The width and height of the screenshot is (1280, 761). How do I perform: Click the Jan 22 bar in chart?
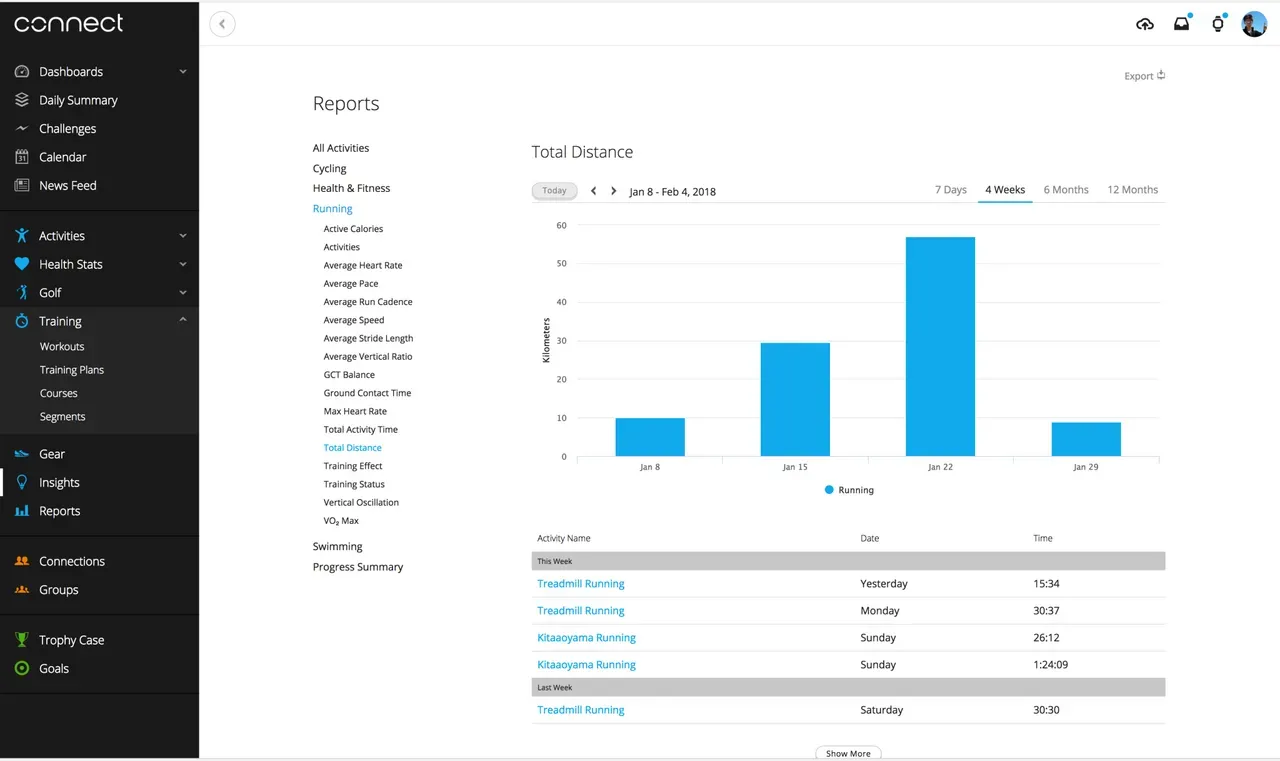pos(940,346)
